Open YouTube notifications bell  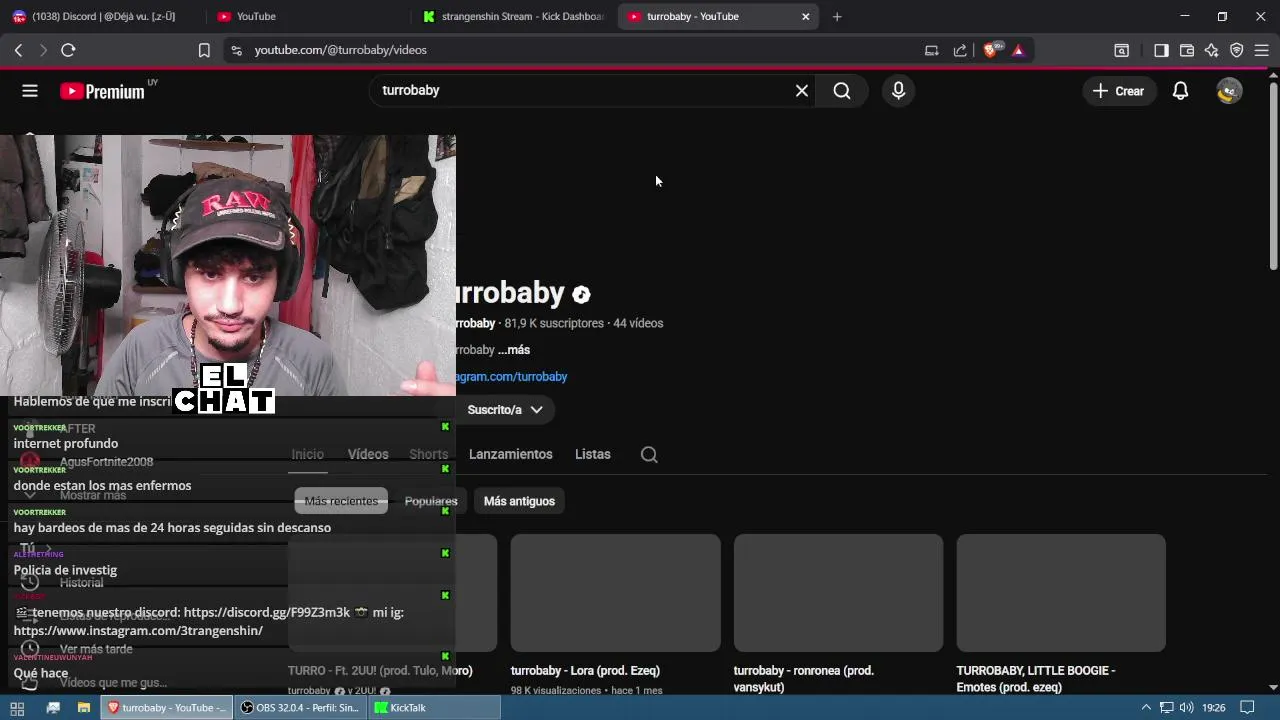1180,91
